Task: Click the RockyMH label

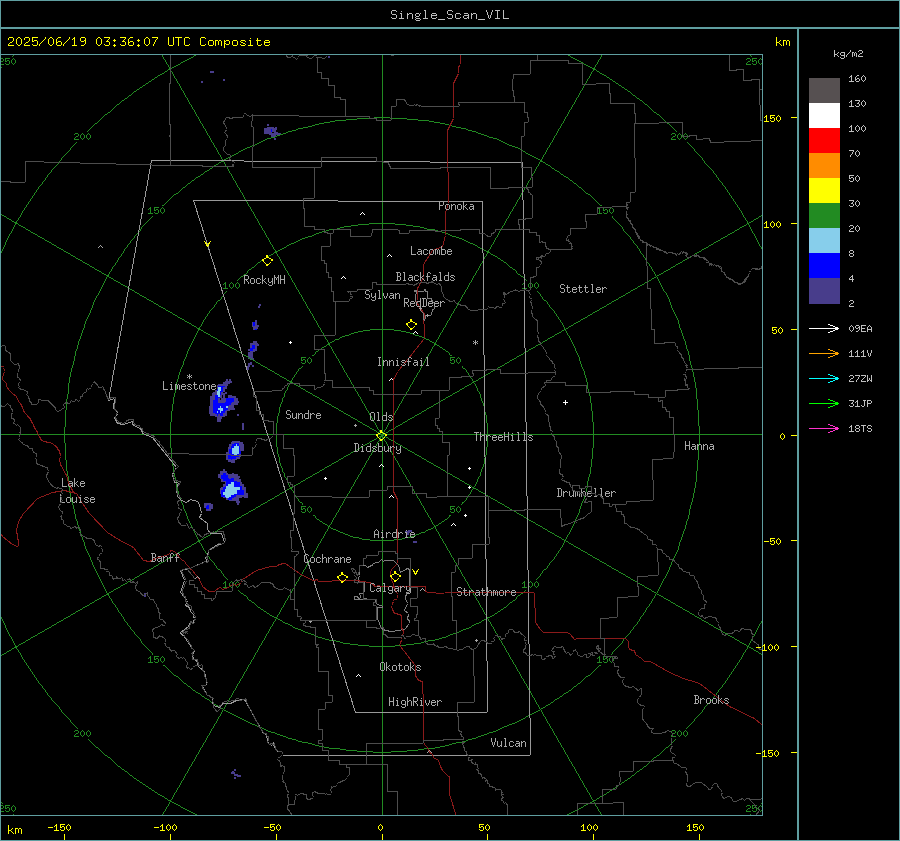Action: pos(264,280)
